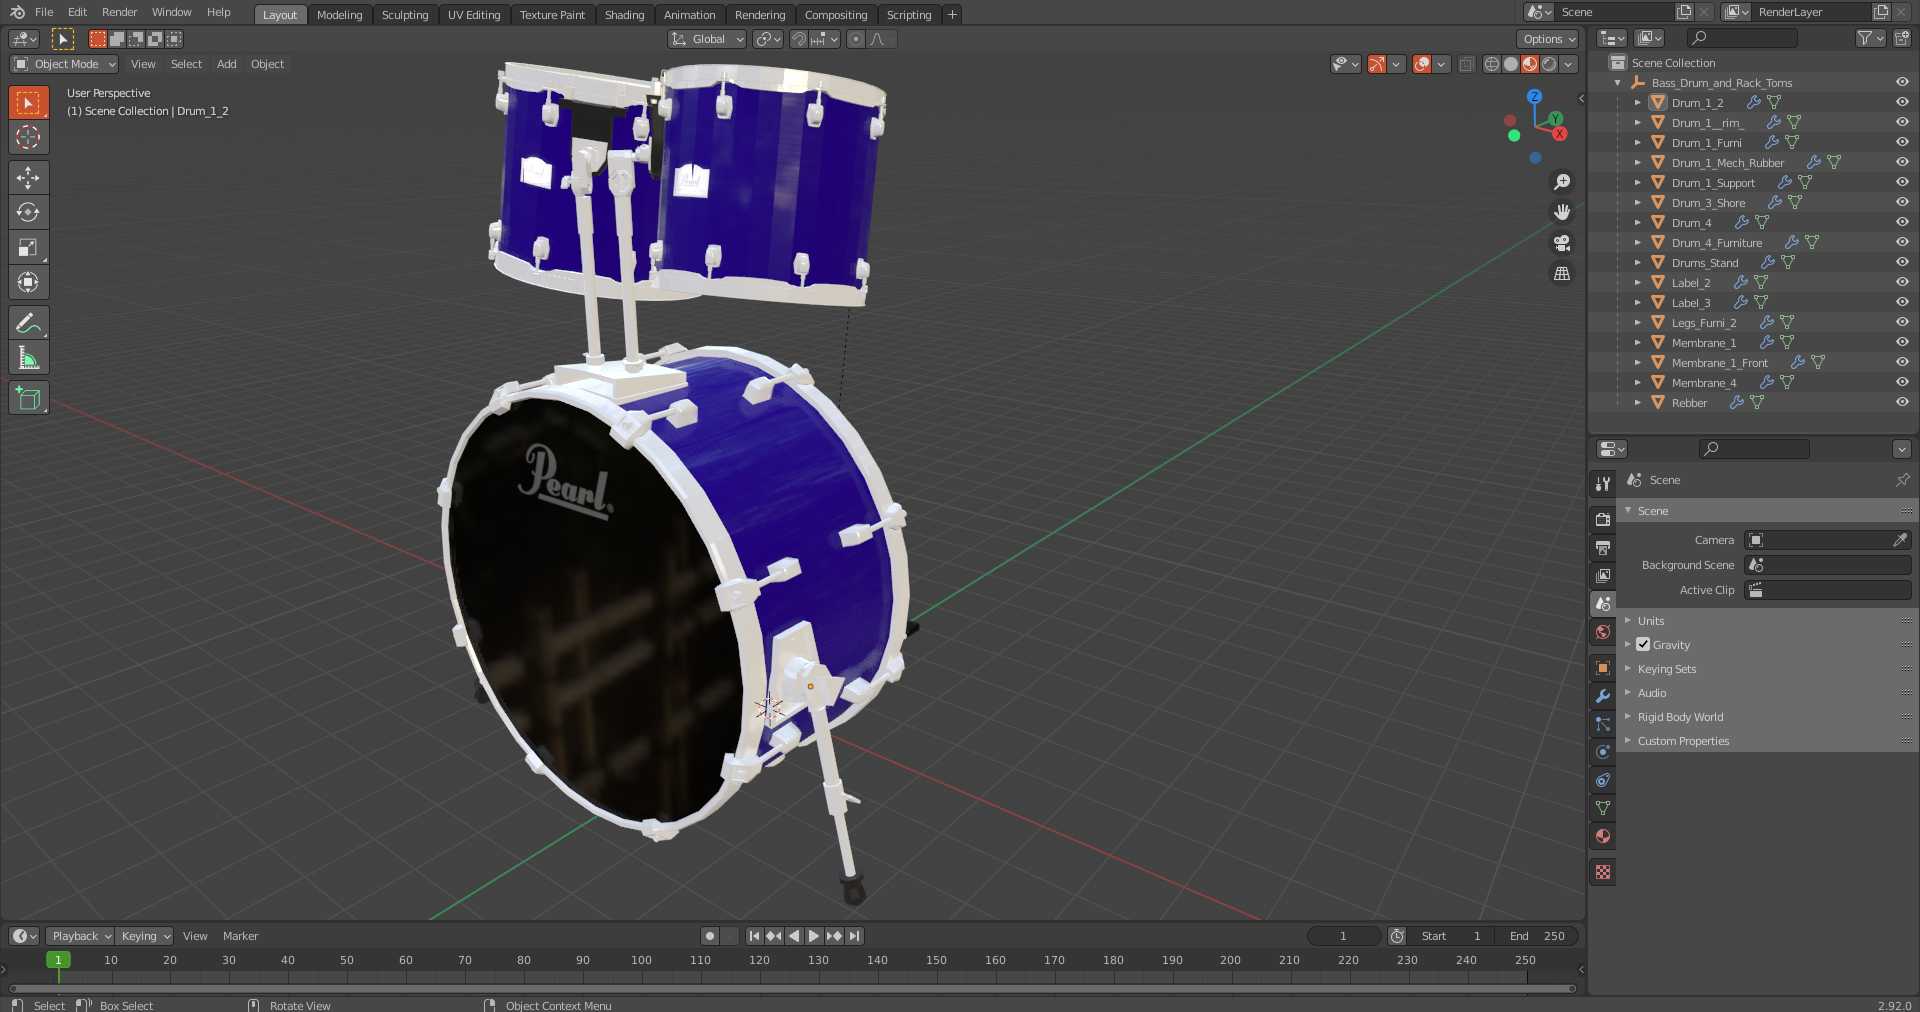Activate the Transform tool
The image size is (1920, 1012).
28,282
